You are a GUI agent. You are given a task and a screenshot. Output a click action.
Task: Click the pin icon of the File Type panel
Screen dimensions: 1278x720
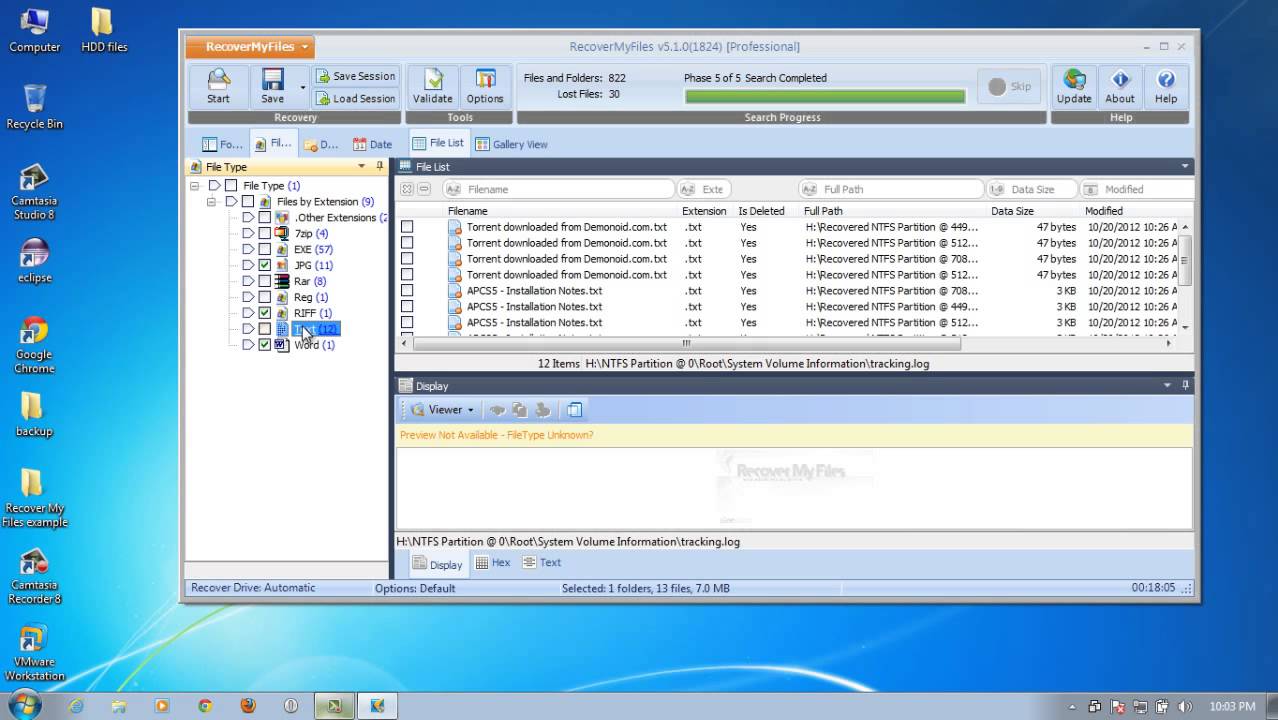[x=379, y=166]
